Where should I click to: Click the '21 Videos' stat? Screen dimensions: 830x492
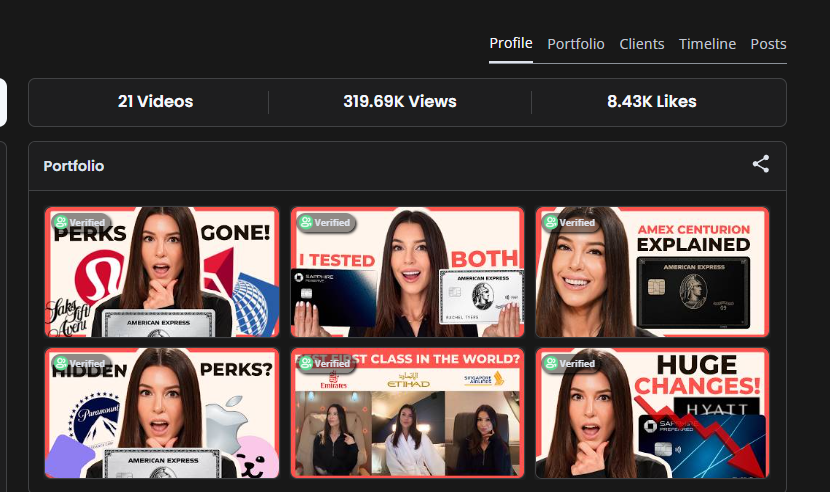[x=155, y=102]
